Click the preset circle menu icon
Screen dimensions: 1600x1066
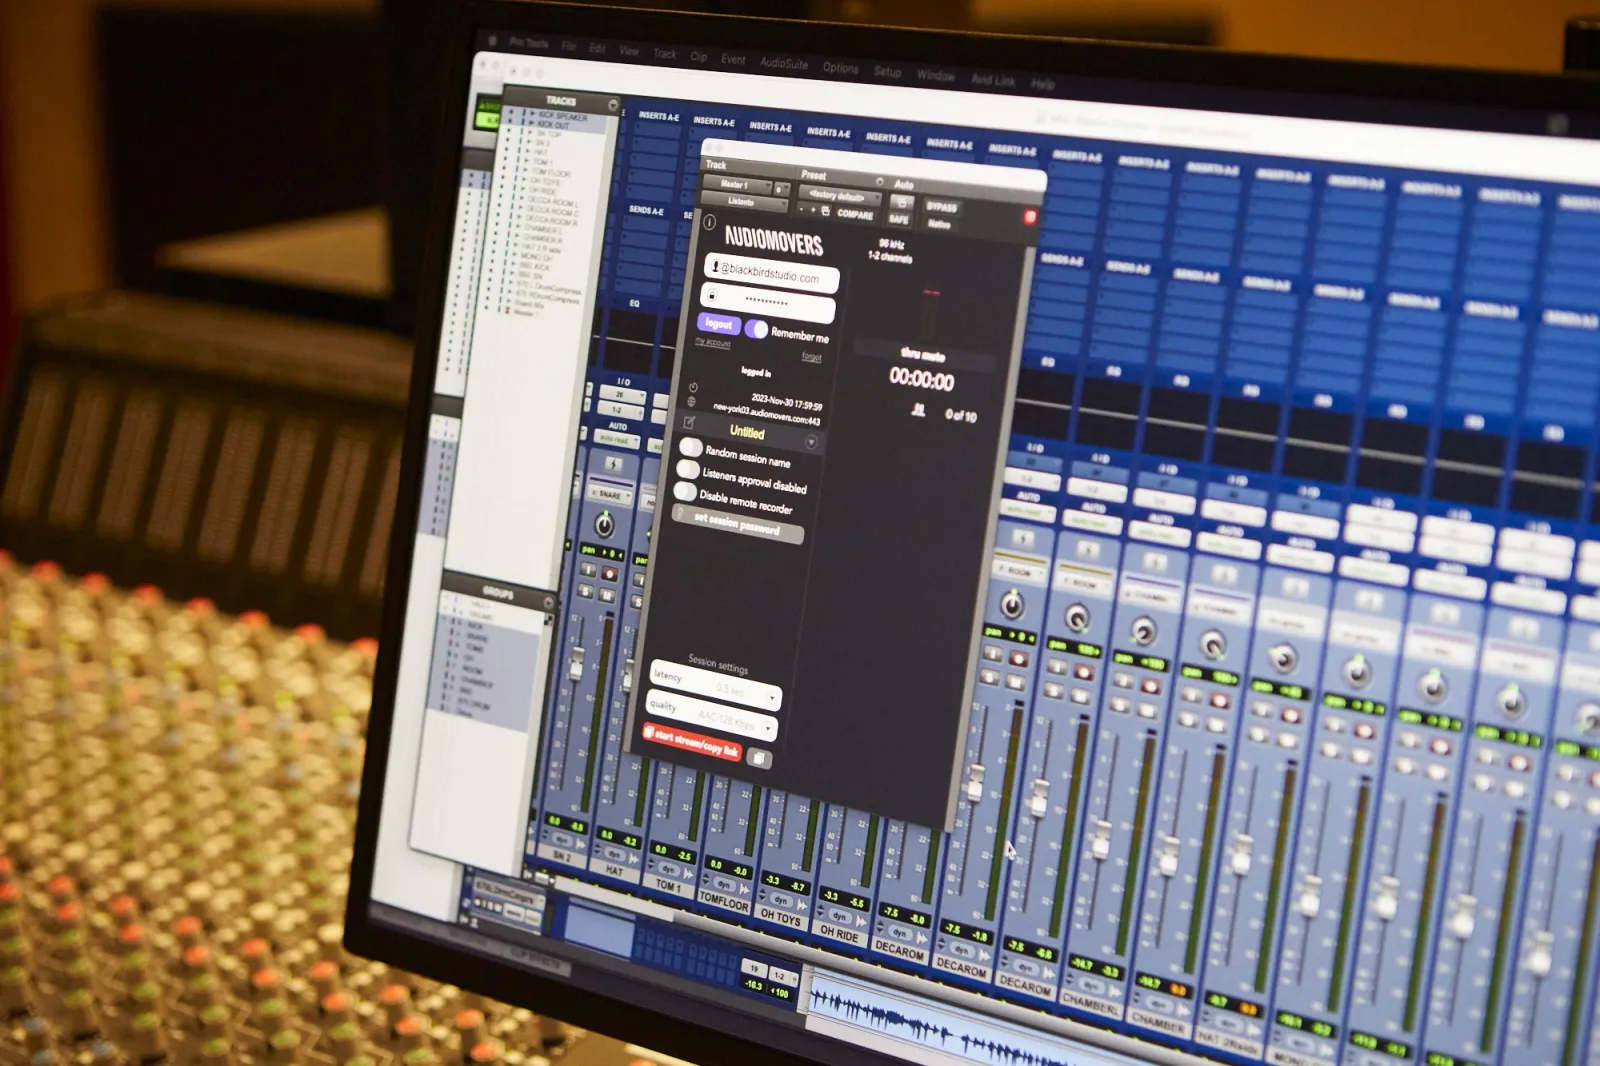879,181
